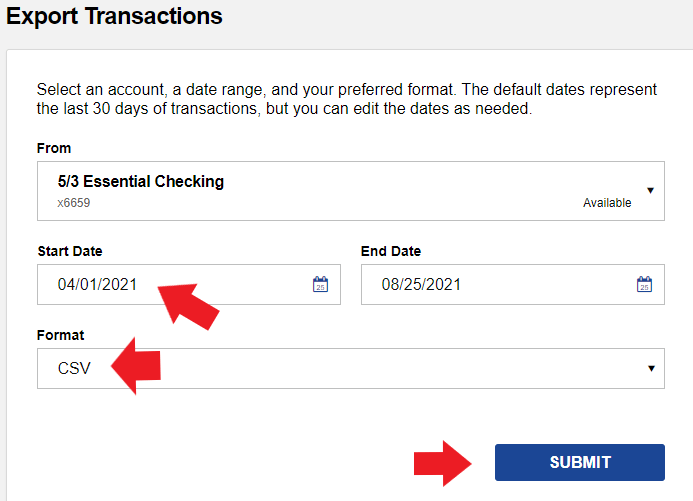The height and width of the screenshot is (501, 693).
Task: Choose the 5/3 Essential Checking account name
Action: click(141, 182)
